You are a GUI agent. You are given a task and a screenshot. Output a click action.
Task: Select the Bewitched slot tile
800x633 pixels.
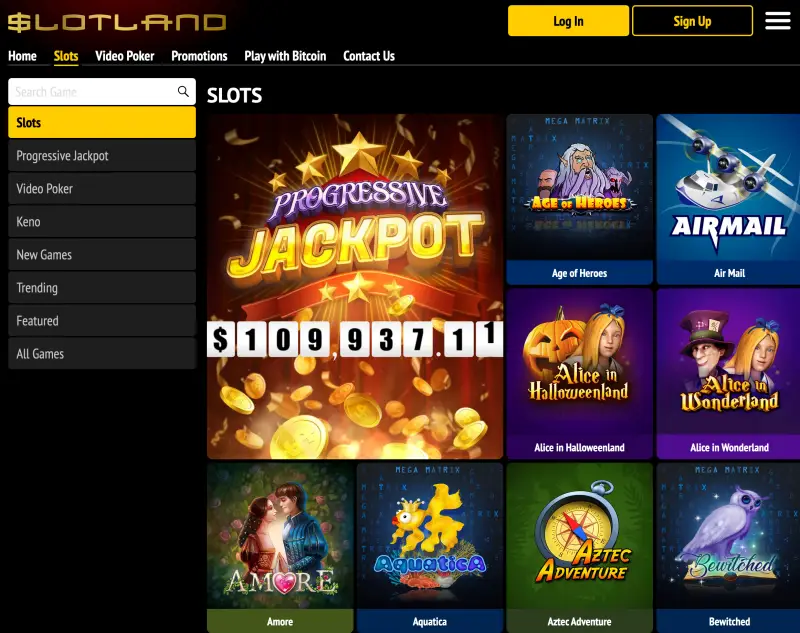click(x=728, y=548)
